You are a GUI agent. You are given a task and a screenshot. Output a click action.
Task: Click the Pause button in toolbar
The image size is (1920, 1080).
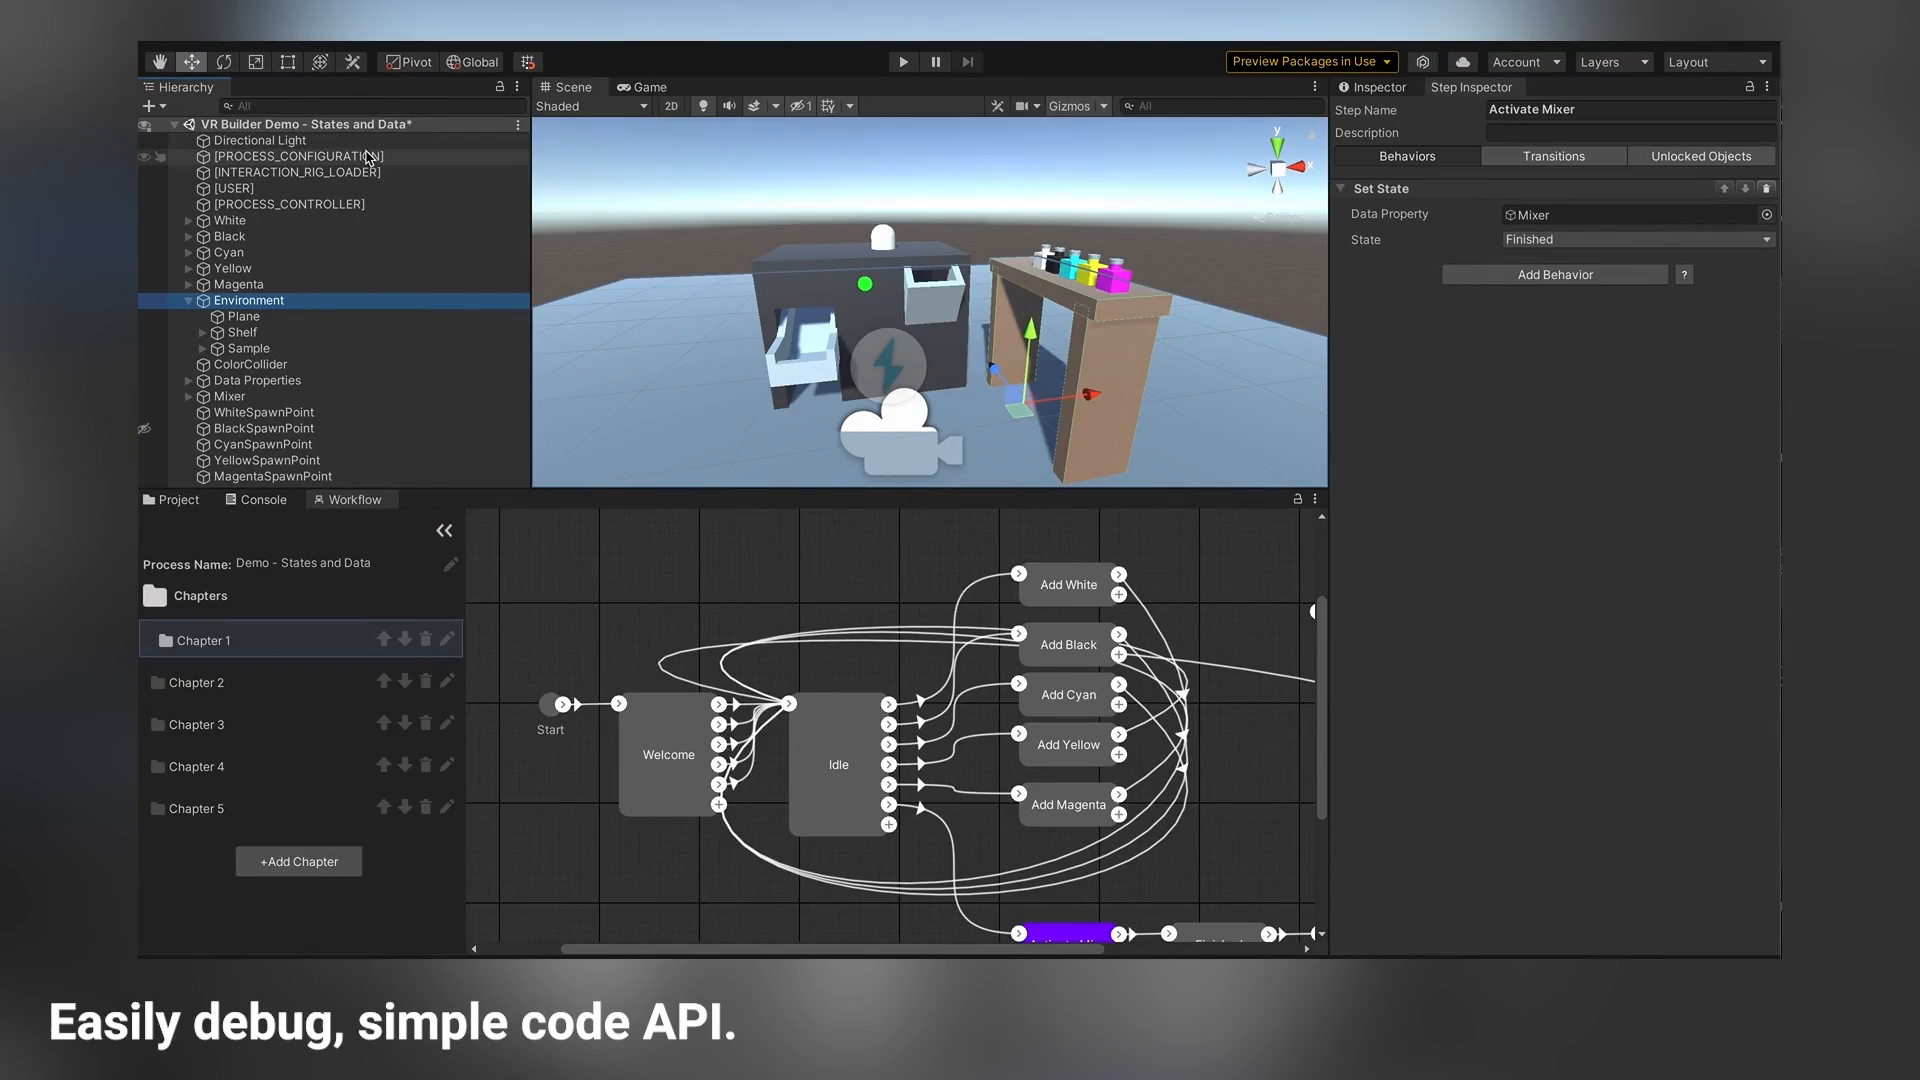935,61
